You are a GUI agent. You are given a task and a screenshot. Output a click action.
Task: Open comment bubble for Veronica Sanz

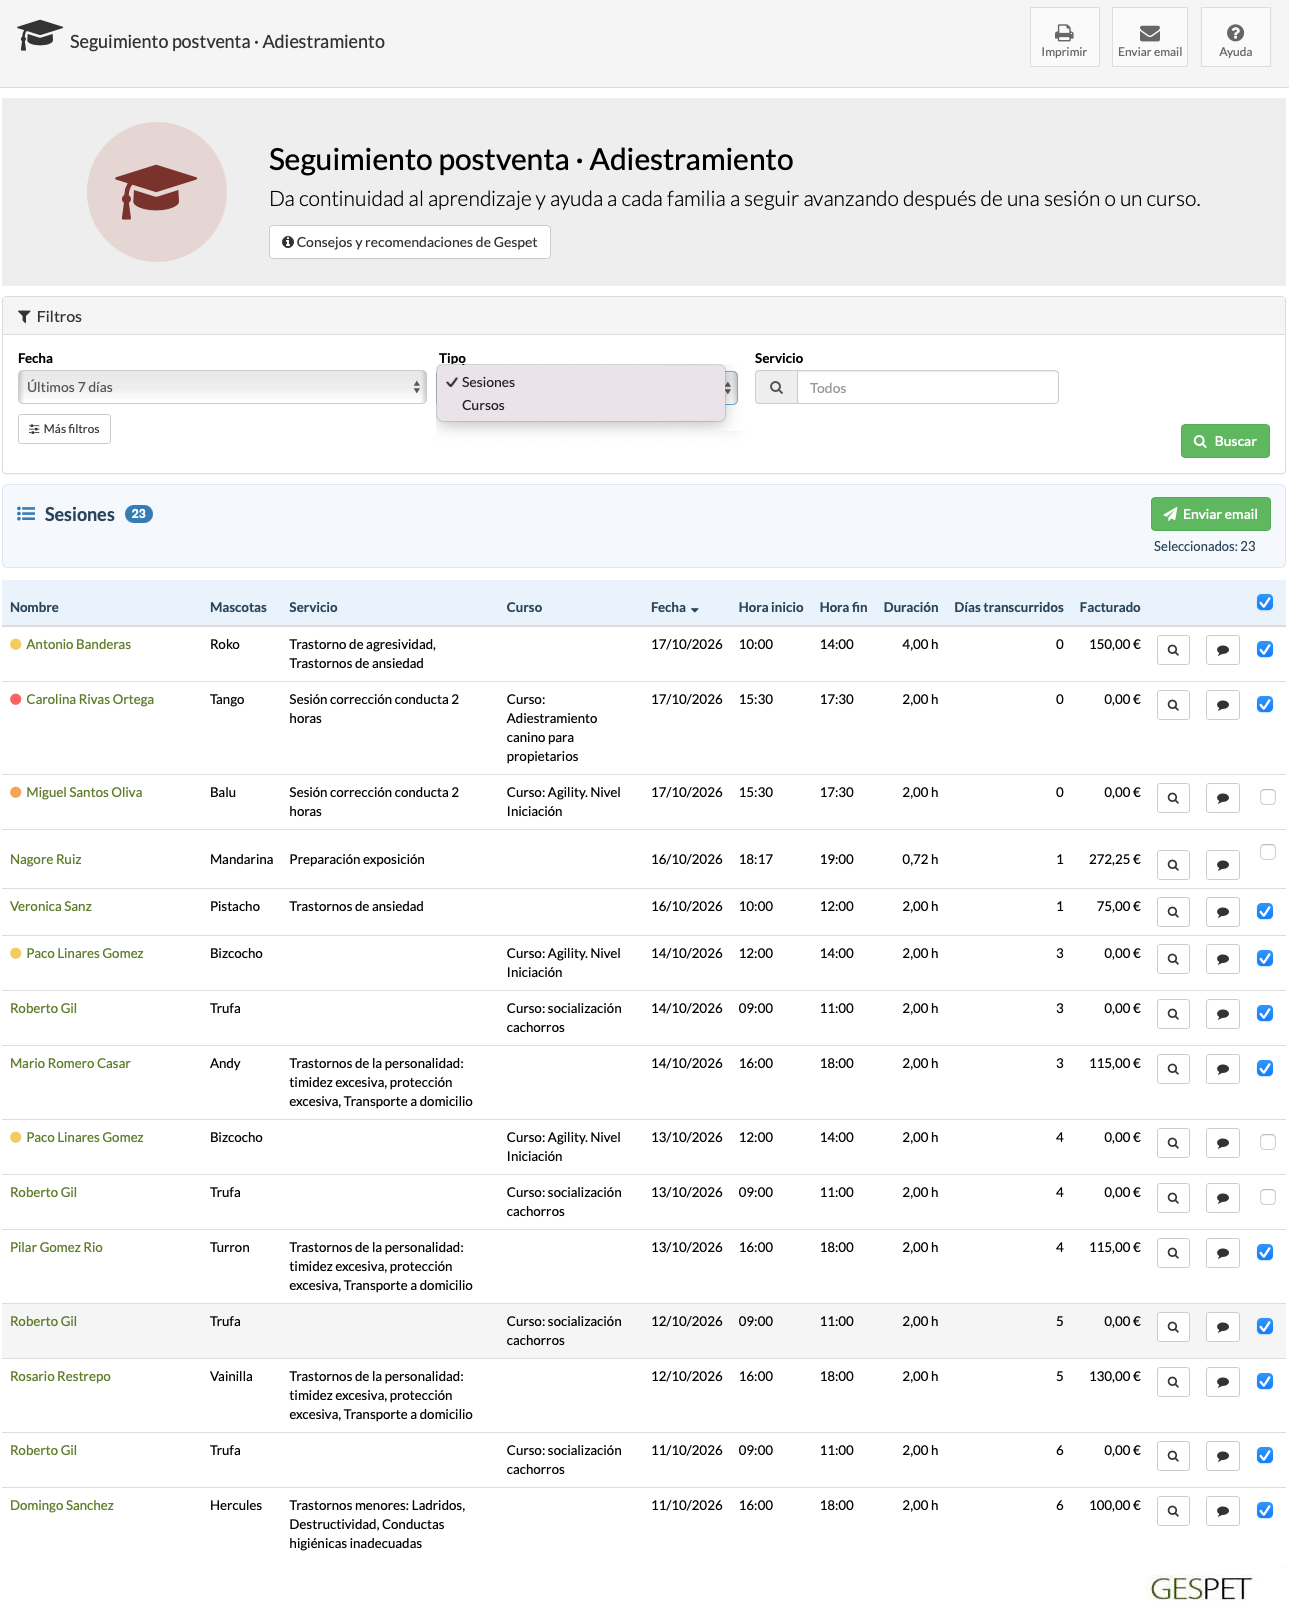point(1223,912)
